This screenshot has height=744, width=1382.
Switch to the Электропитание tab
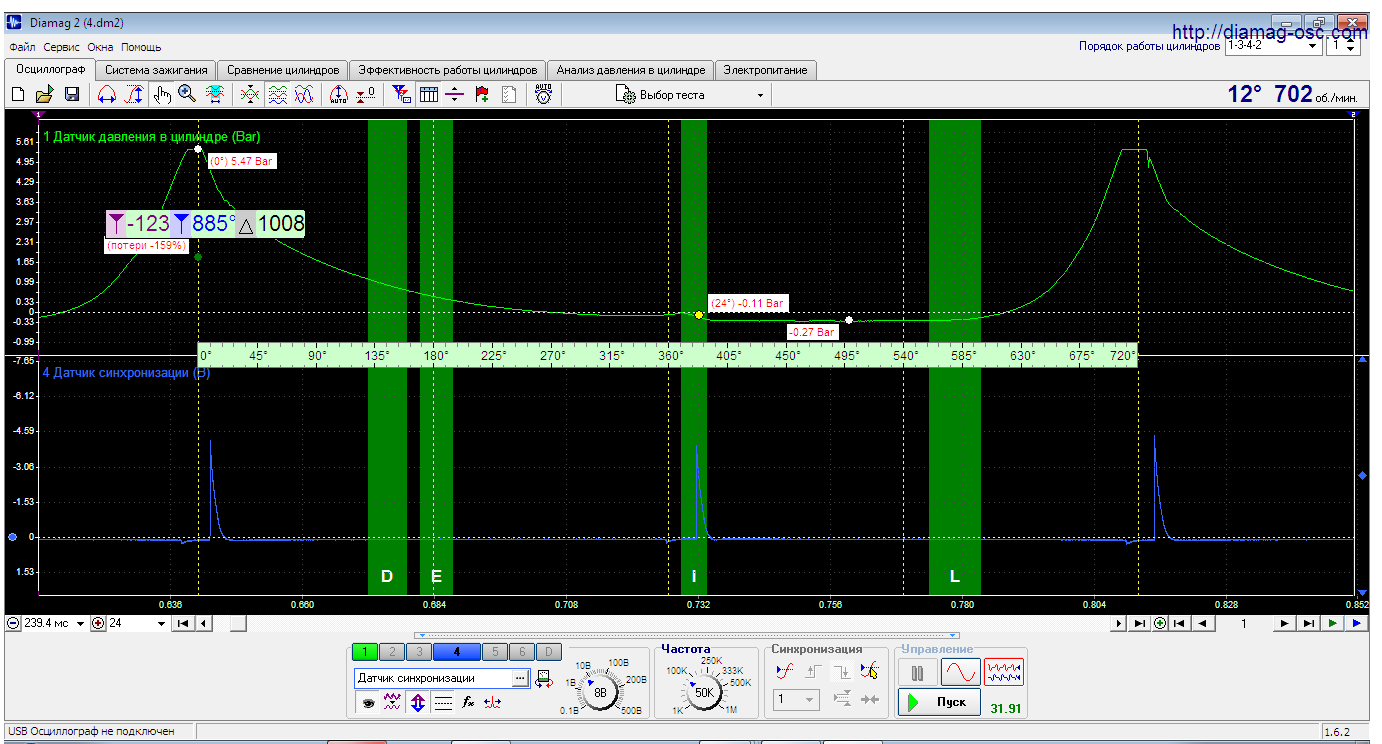pyautogui.click(x=766, y=70)
